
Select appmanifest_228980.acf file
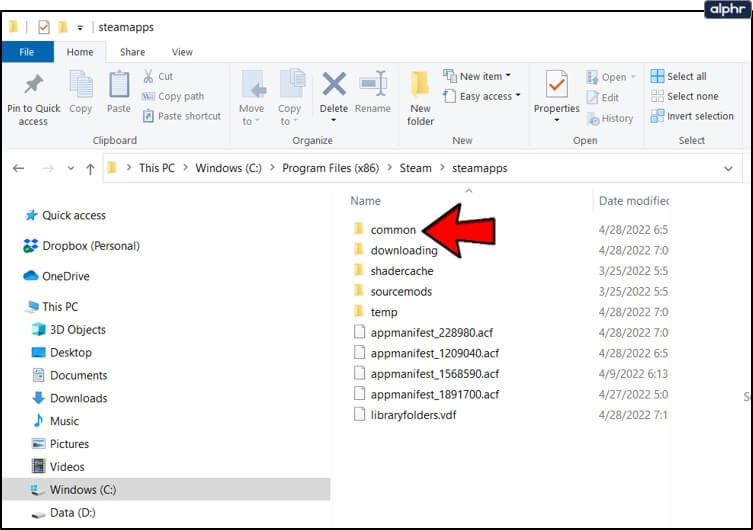coord(423,332)
